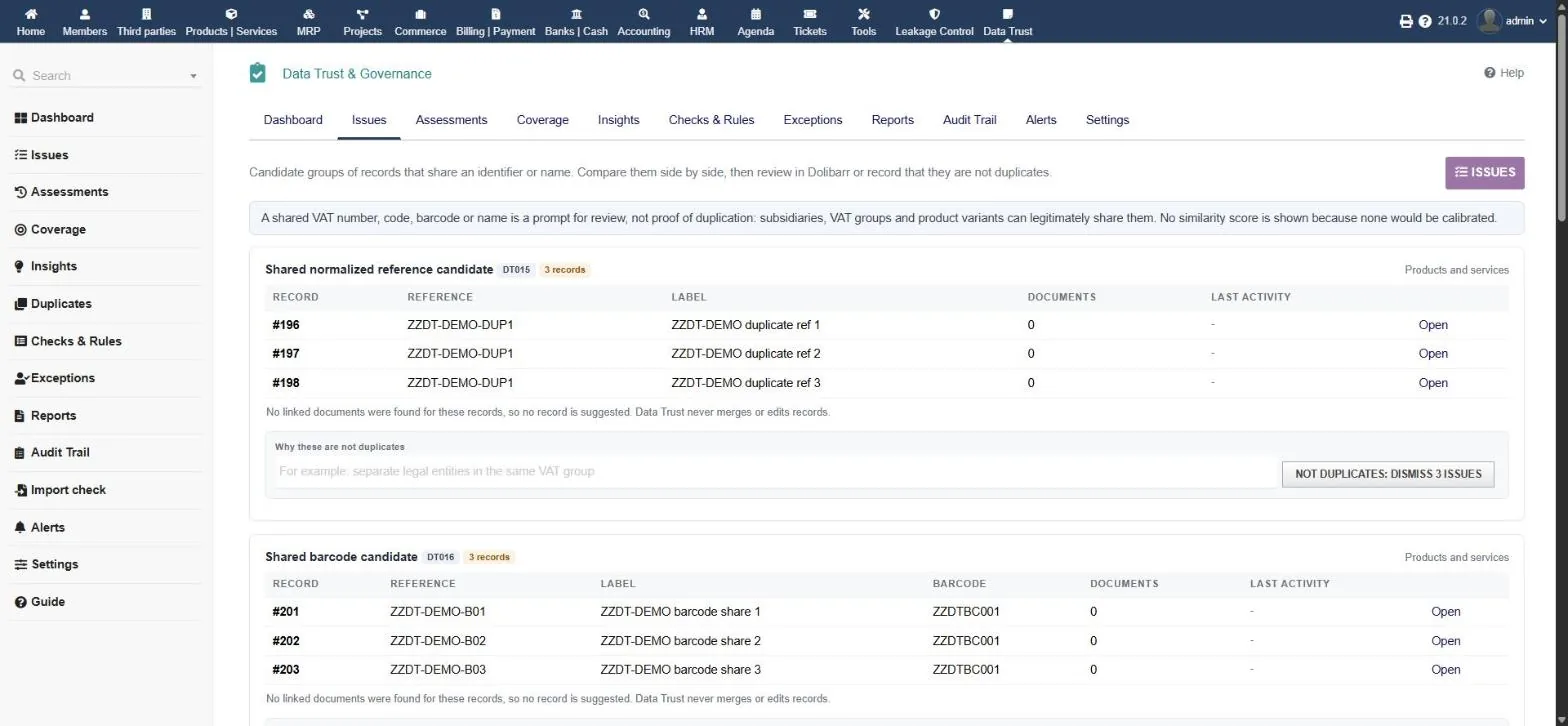Open the Accounting module icon
This screenshot has width=1568, height=726.
643,14
